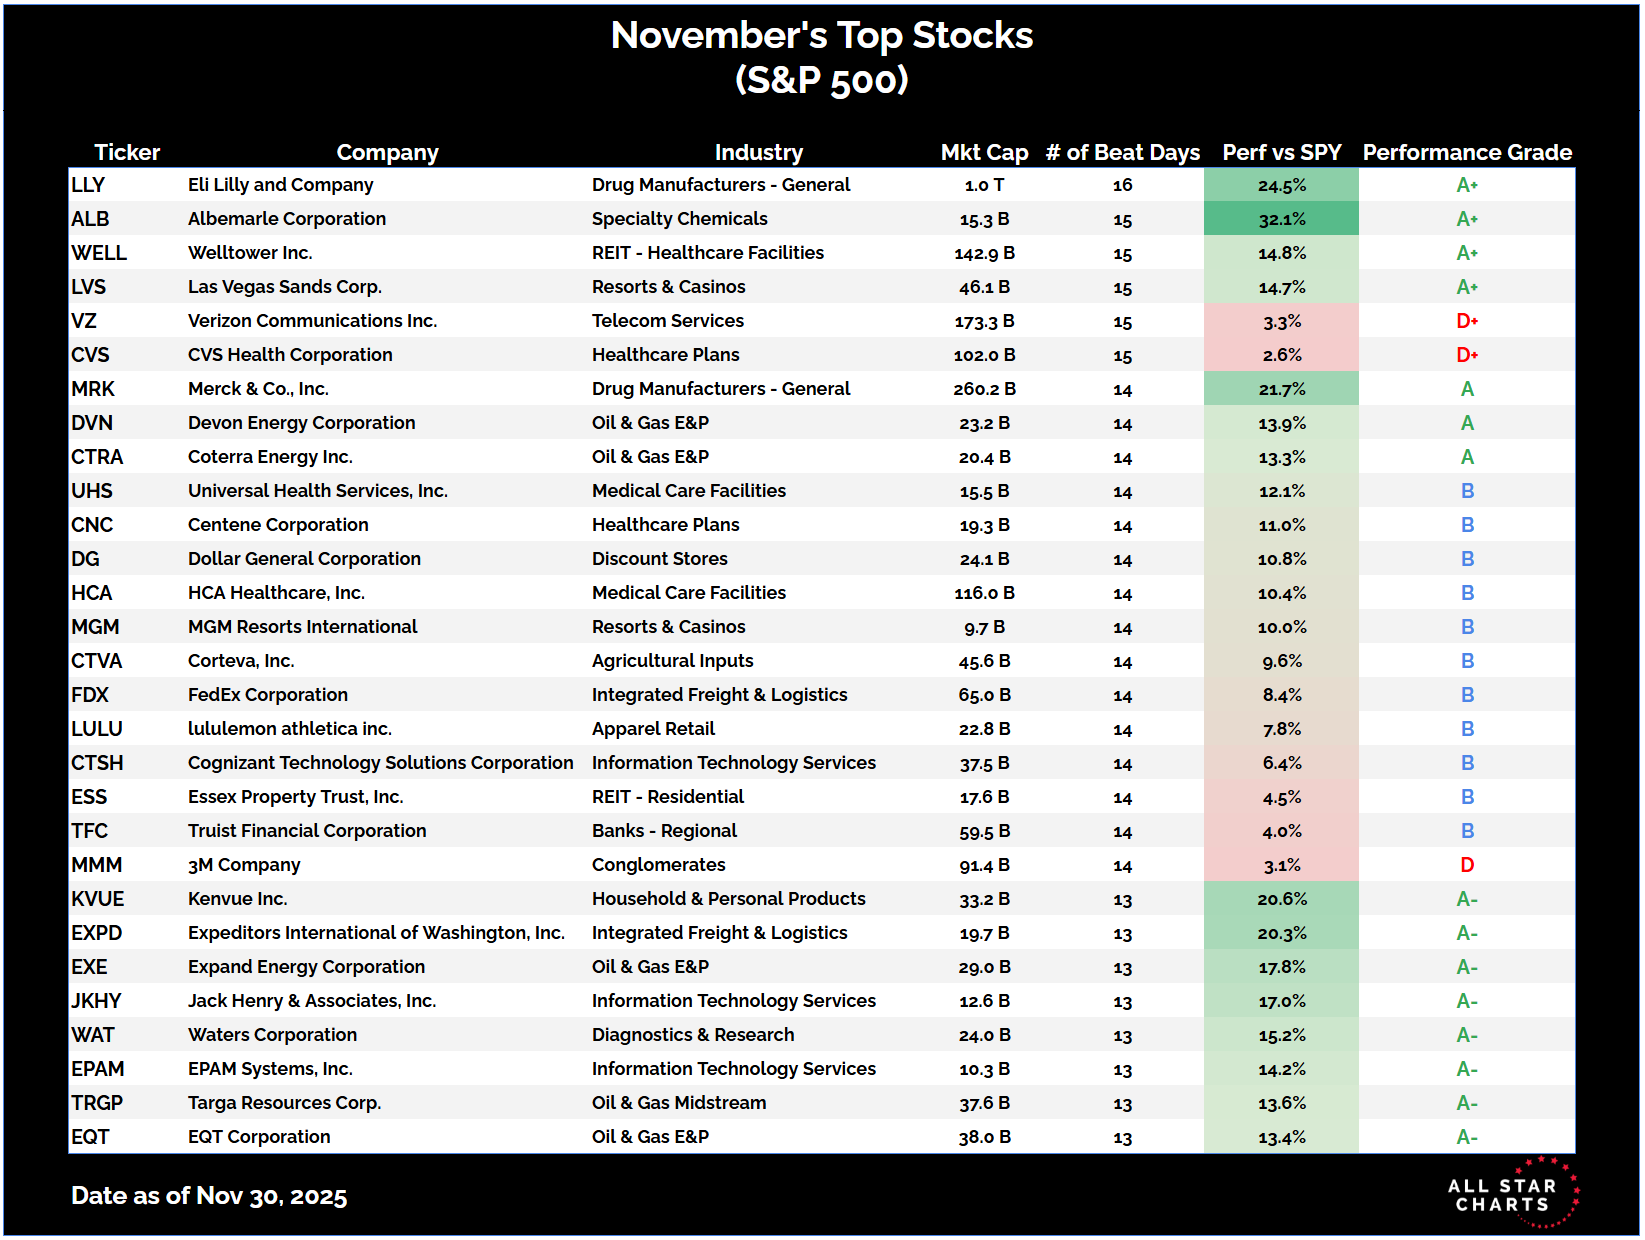Click the LLY ticker symbol
The image size is (1645, 1240).
pos(88,185)
